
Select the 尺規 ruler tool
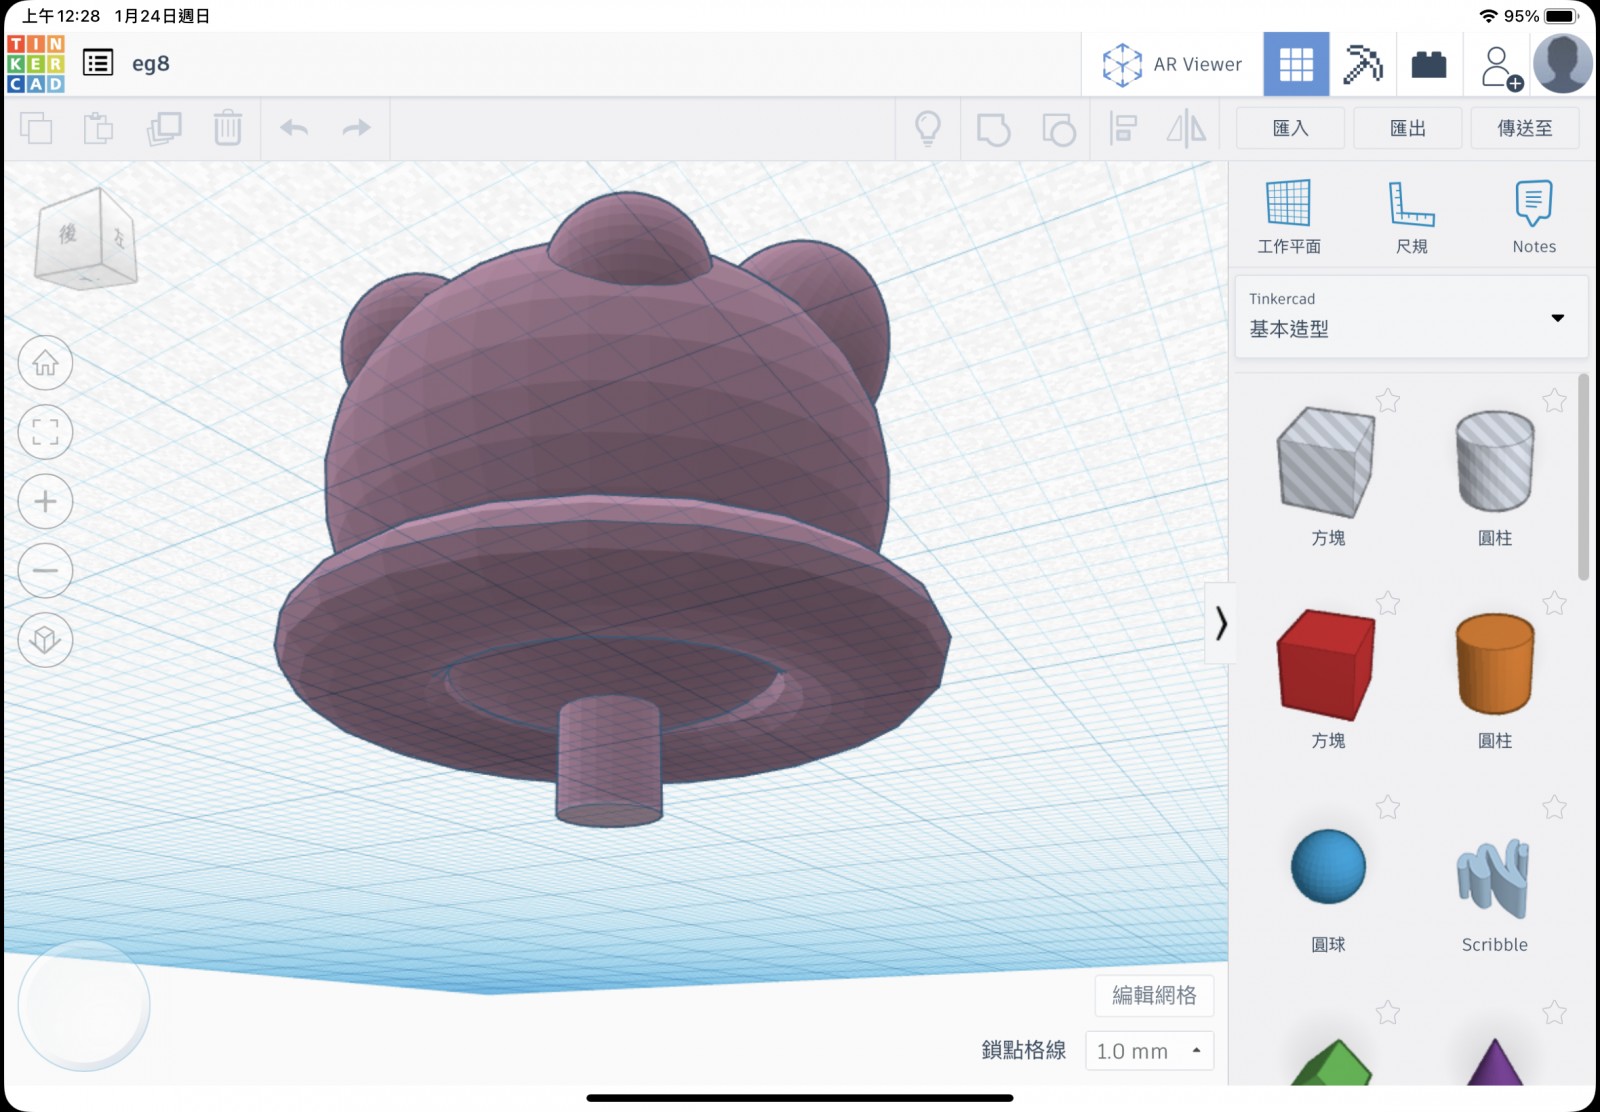1411,217
